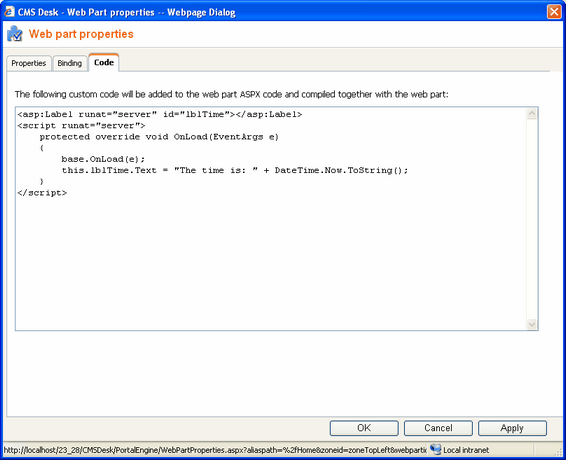
Task: Place cursor on the base.OnLoad(e) line
Action: [x=103, y=159]
